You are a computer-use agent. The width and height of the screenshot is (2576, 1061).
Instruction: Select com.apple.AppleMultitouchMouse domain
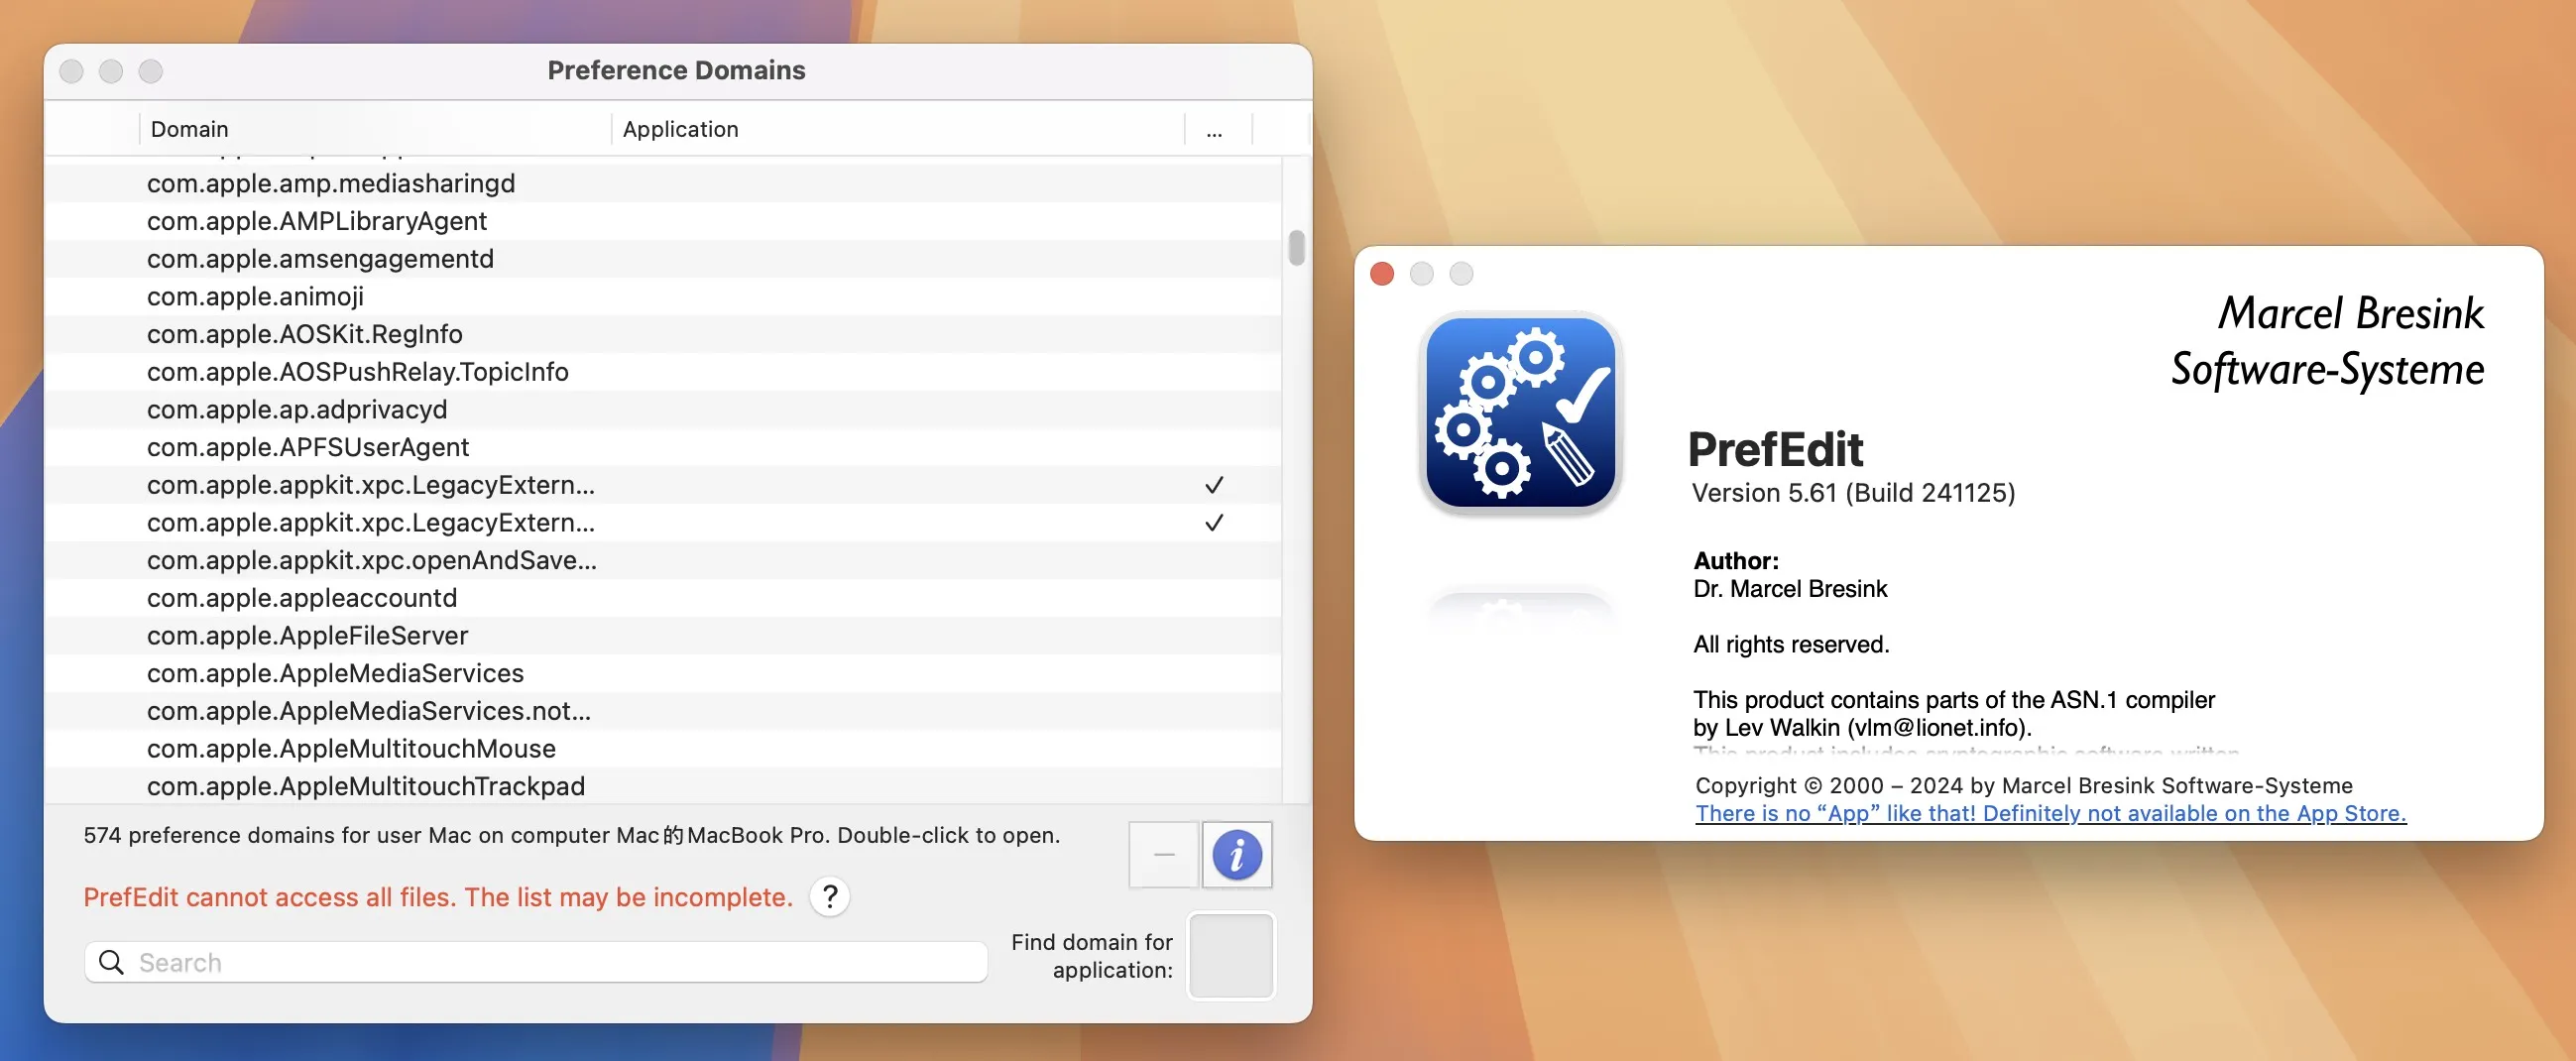click(x=663, y=748)
